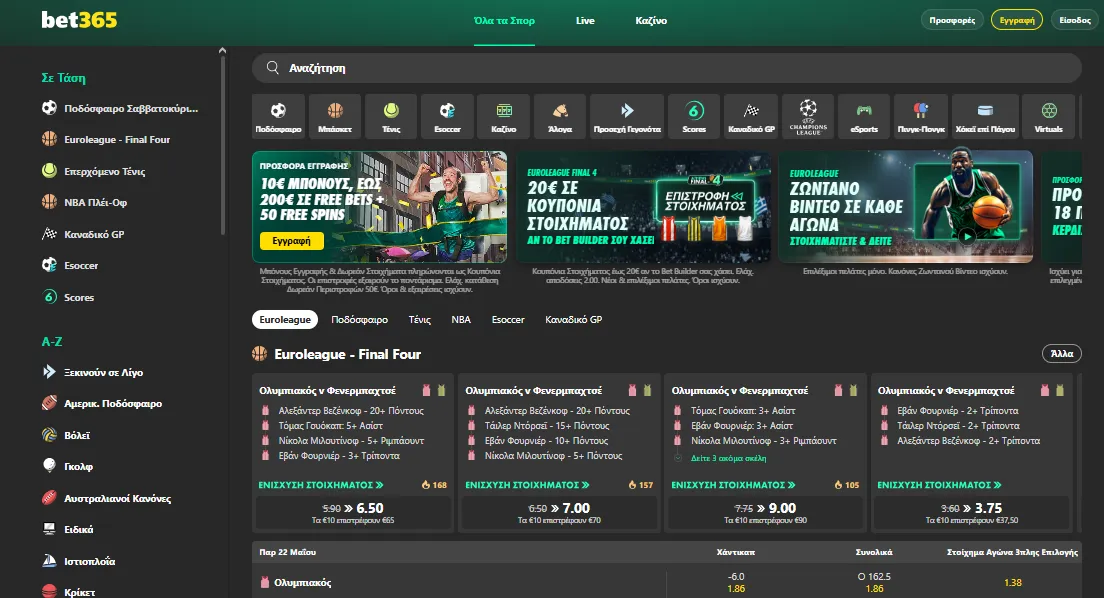Select the boosted 7.00 odds
The height and width of the screenshot is (598, 1104).
pyautogui.click(x=559, y=512)
